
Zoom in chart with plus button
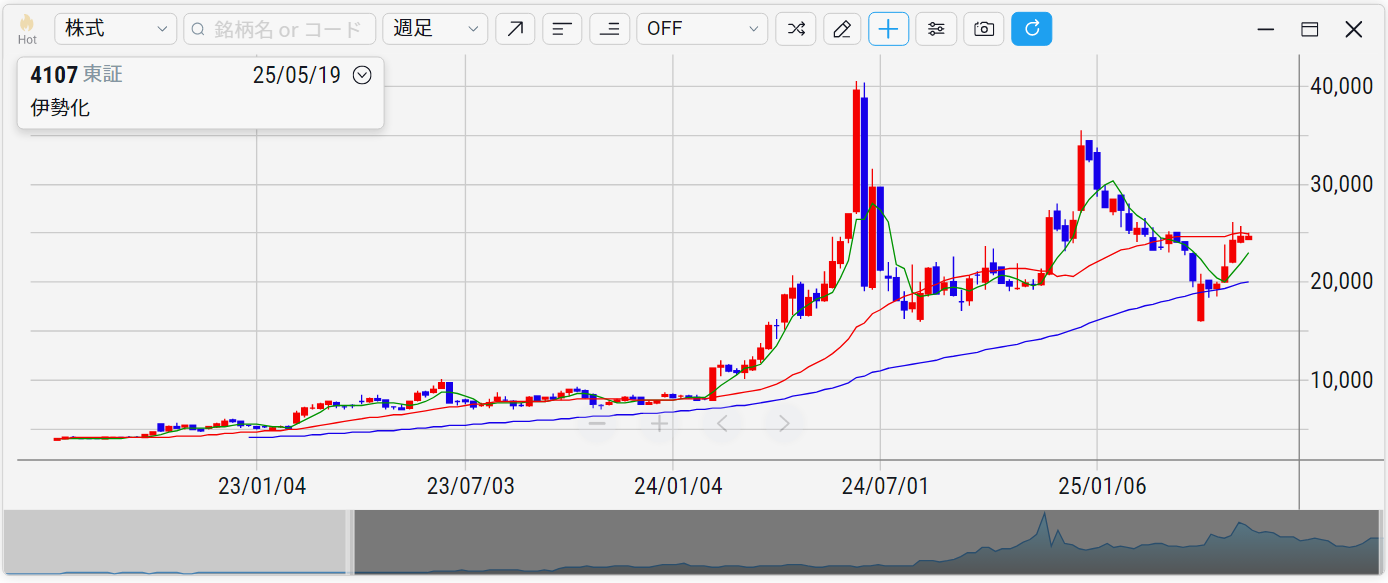(659, 424)
